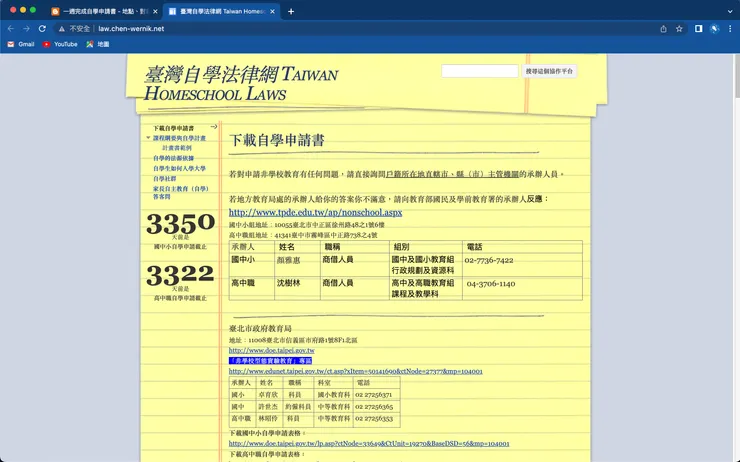Screen dimensions: 740x462
Task: Click the phone number 04-3706-1140
Action: point(491,284)
